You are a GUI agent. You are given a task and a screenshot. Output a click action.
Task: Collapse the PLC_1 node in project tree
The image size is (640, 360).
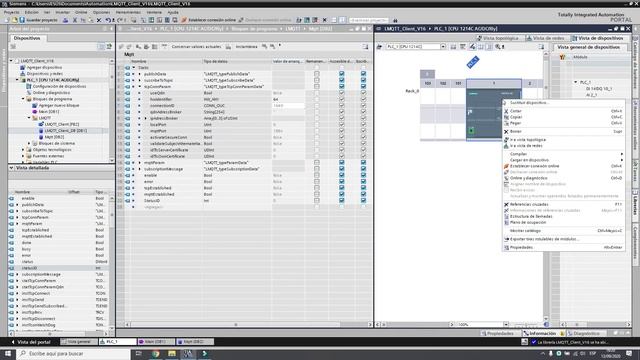coord(17,80)
